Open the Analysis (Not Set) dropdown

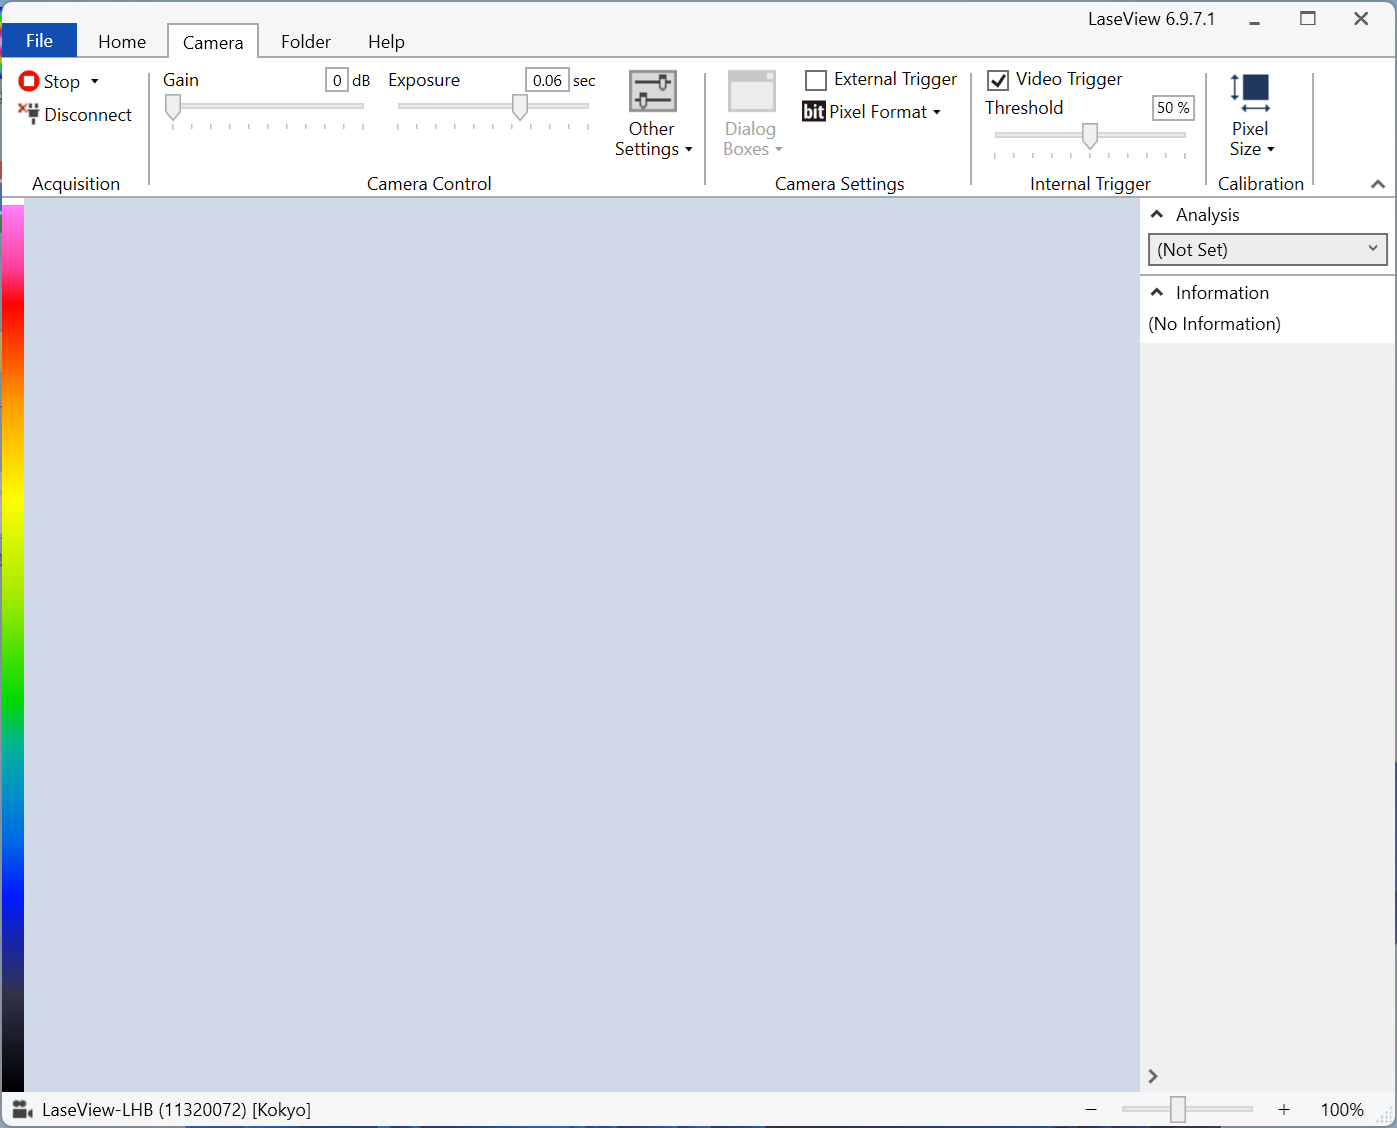pos(1267,250)
